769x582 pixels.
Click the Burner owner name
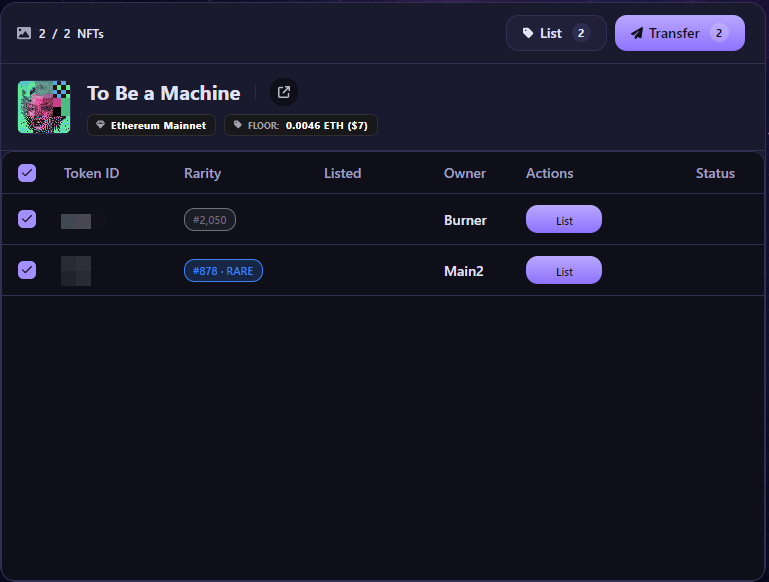coord(465,220)
